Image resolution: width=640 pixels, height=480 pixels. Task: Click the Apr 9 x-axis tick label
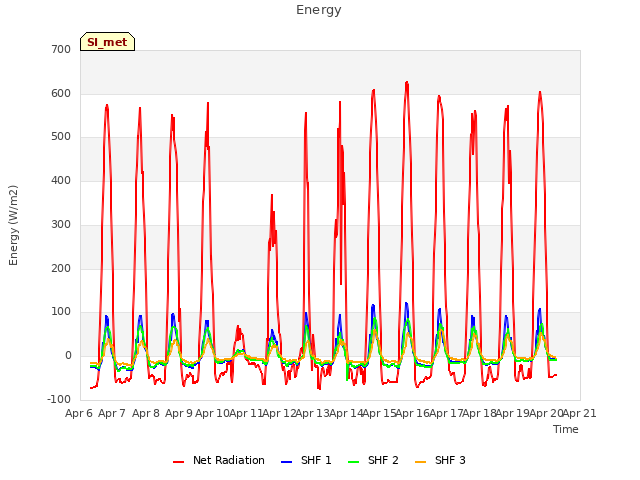[x=179, y=413]
